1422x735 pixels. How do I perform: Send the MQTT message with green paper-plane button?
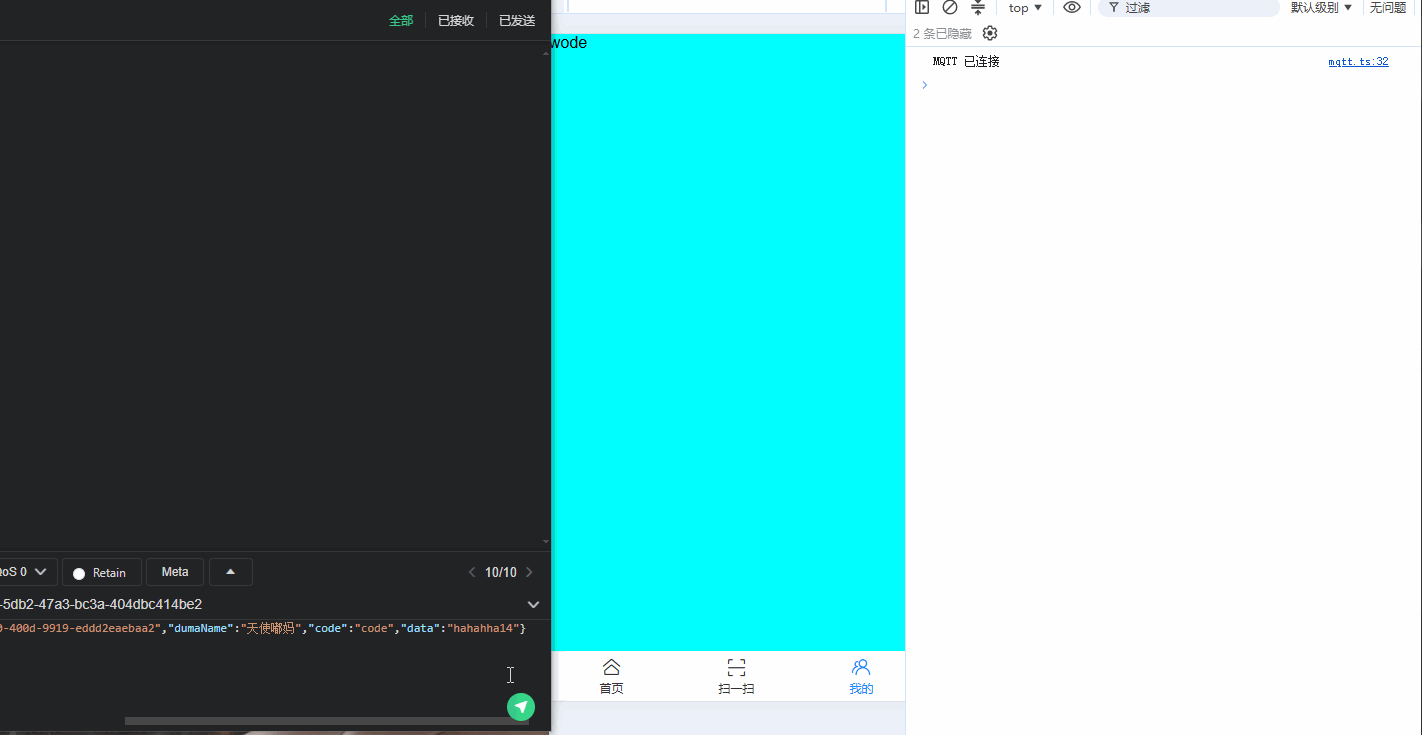[x=520, y=707]
